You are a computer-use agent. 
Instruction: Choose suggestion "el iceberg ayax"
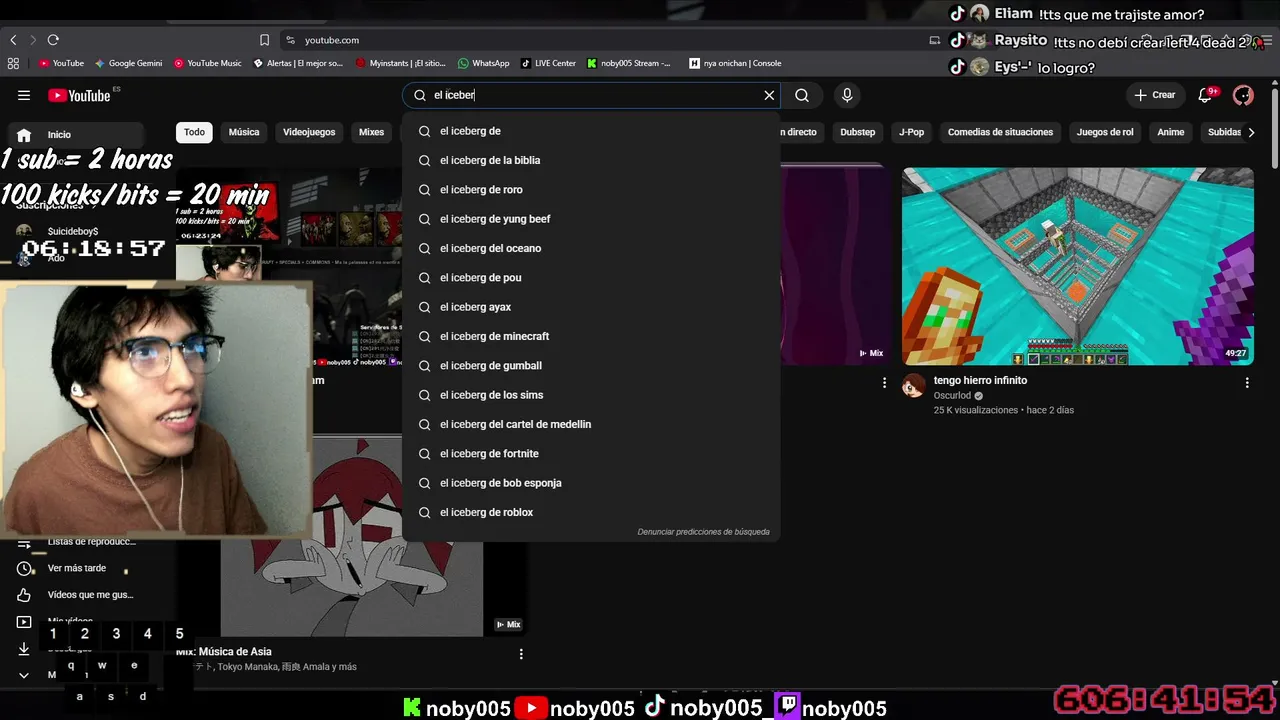(x=591, y=307)
